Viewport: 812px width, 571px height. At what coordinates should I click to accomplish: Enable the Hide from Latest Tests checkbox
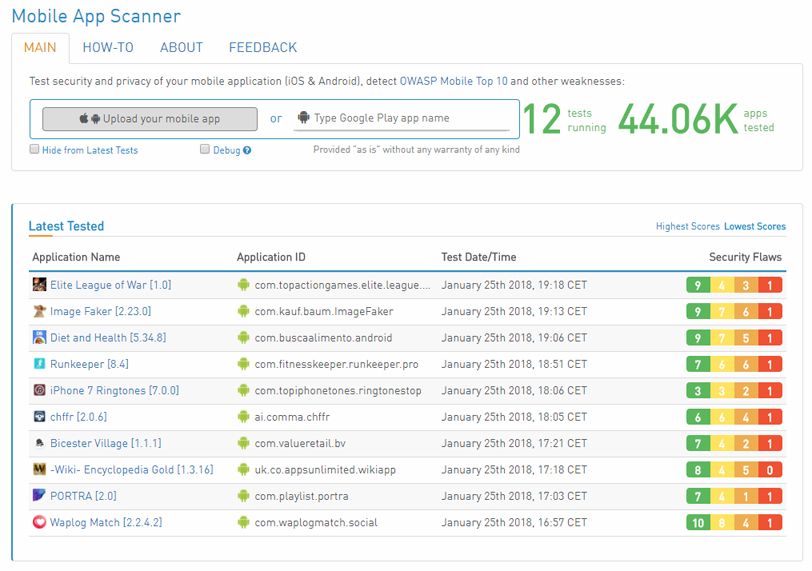[x=35, y=149]
